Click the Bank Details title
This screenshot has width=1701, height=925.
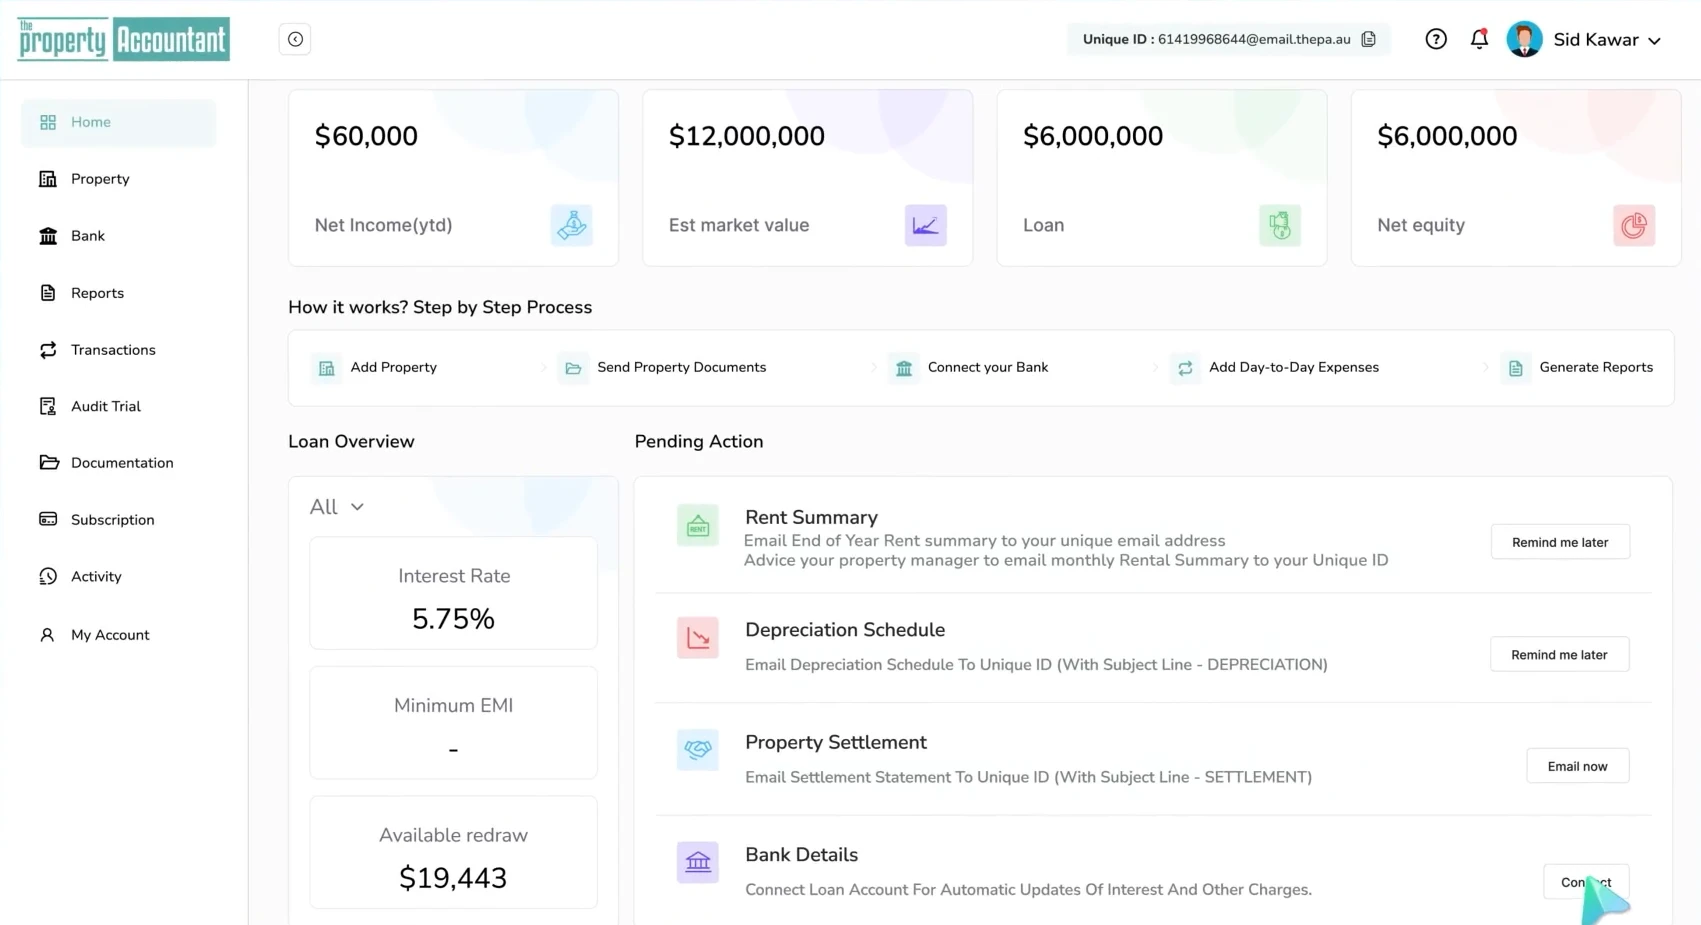click(801, 855)
